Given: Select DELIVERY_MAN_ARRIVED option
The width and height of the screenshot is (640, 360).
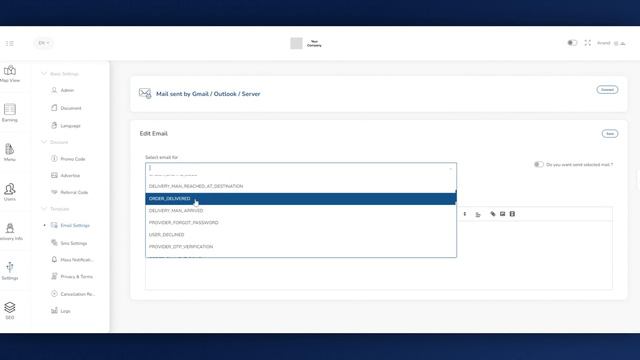Looking at the screenshot, I should [x=301, y=211].
